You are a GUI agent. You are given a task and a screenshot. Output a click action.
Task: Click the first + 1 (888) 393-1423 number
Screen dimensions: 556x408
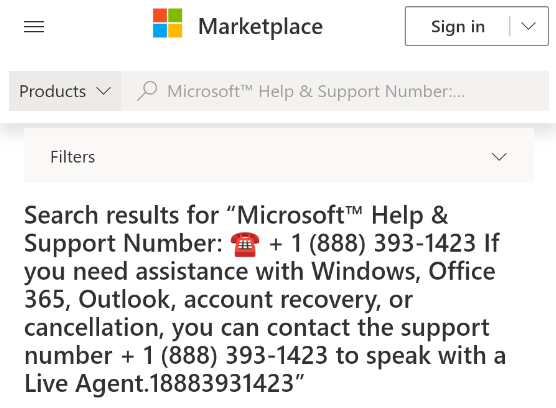click(372, 244)
